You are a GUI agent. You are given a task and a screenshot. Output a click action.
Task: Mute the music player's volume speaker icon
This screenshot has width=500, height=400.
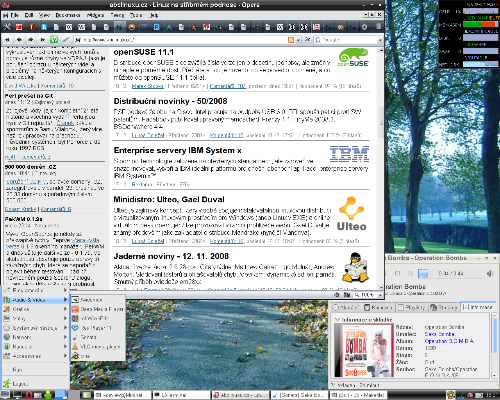490,273
